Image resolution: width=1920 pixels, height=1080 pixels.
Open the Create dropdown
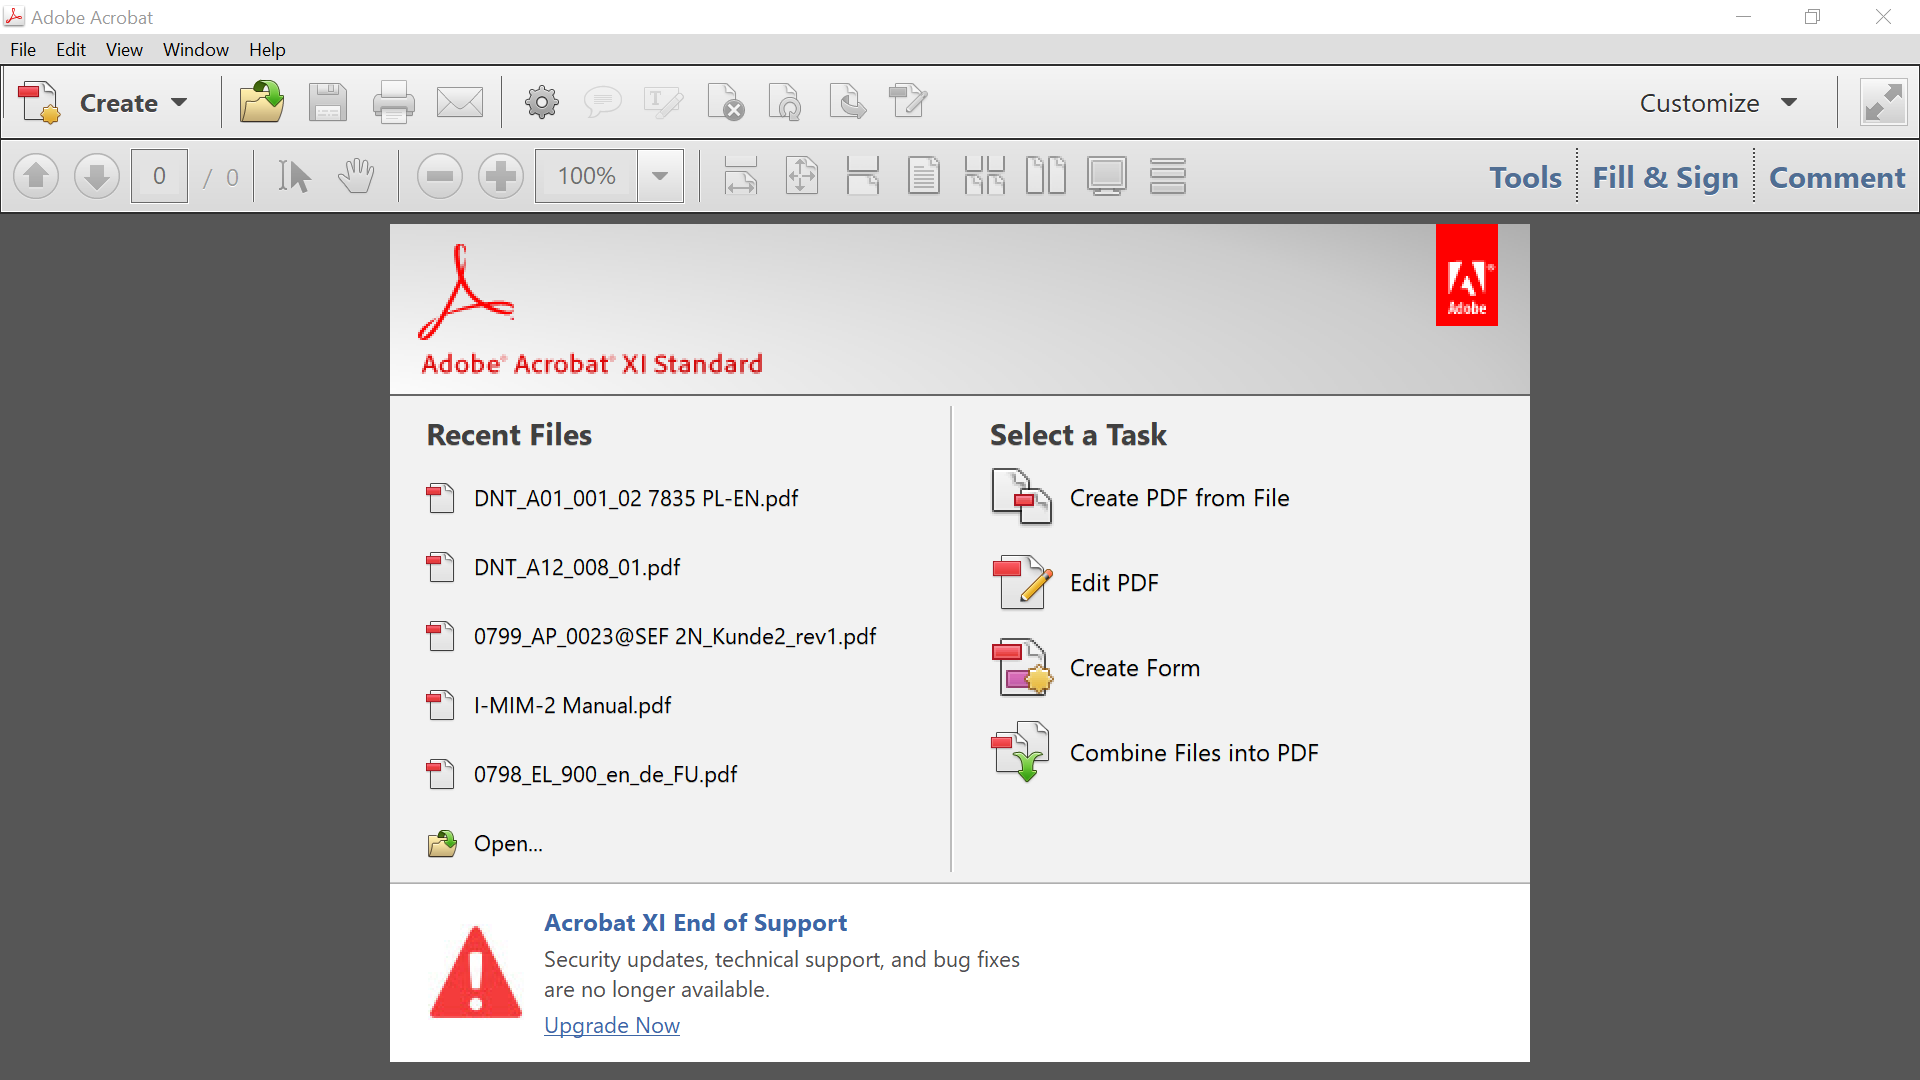[132, 101]
